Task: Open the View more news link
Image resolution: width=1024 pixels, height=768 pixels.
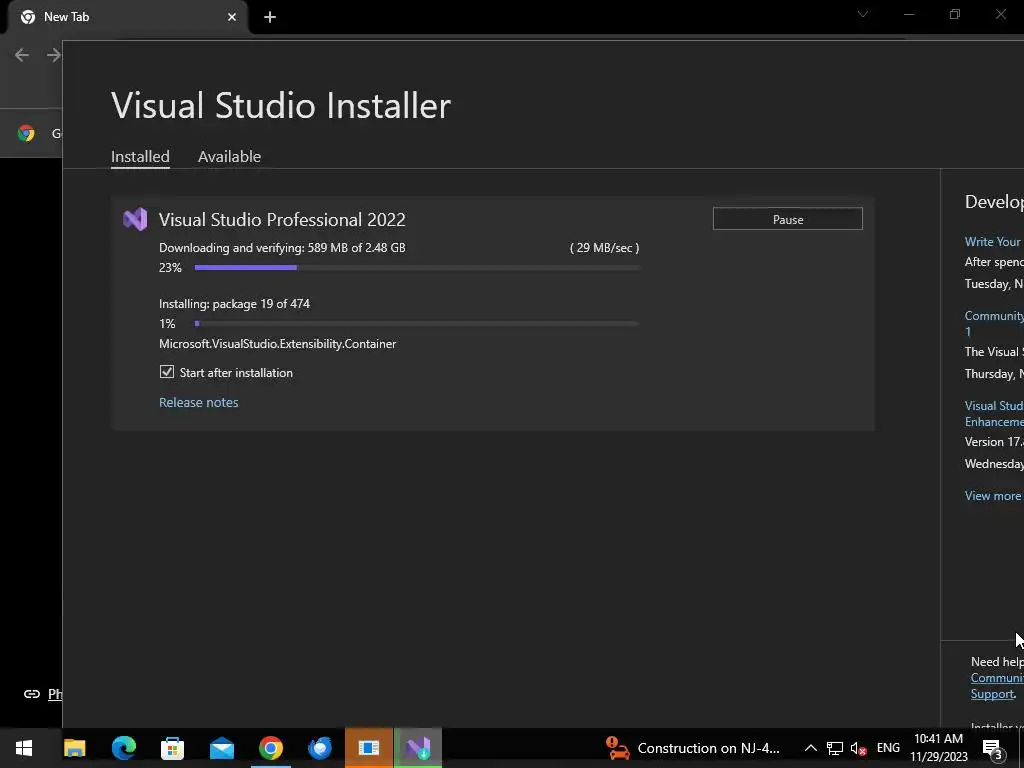Action: (x=993, y=496)
